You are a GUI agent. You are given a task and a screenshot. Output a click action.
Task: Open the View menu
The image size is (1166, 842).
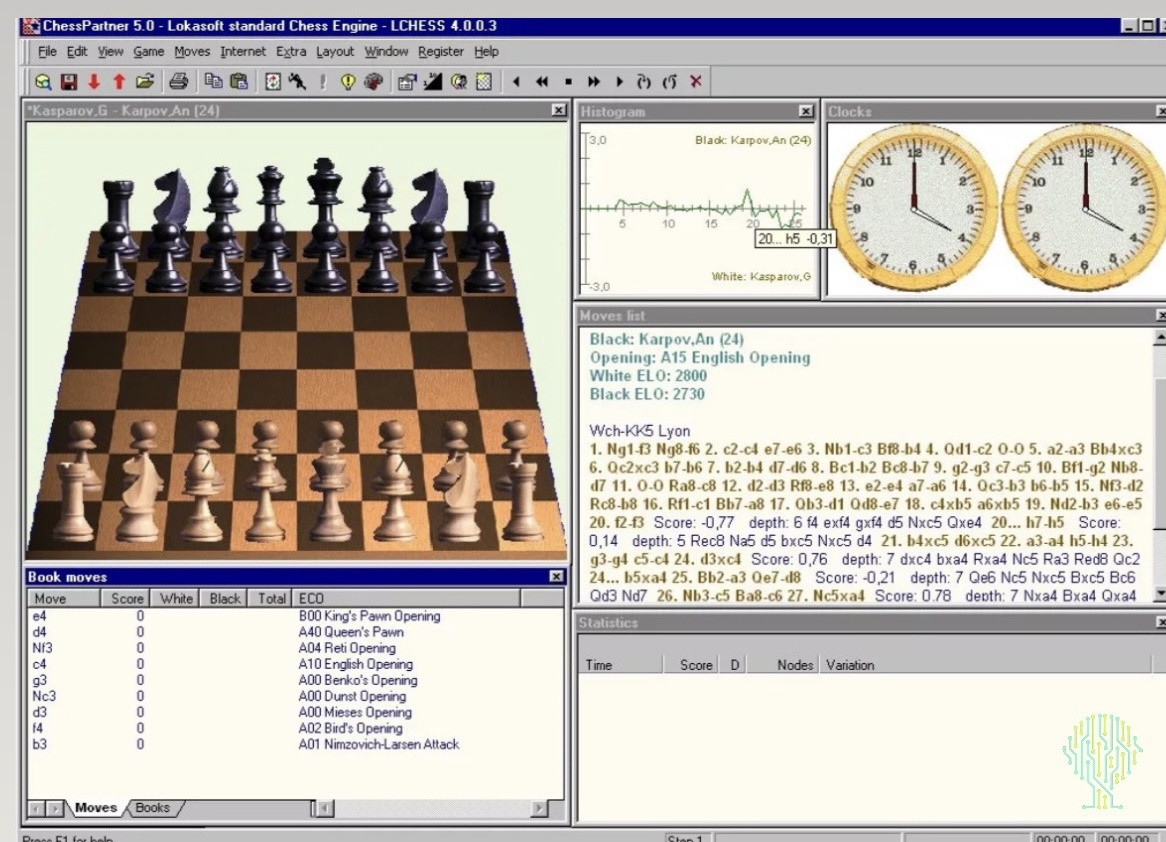coord(110,51)
